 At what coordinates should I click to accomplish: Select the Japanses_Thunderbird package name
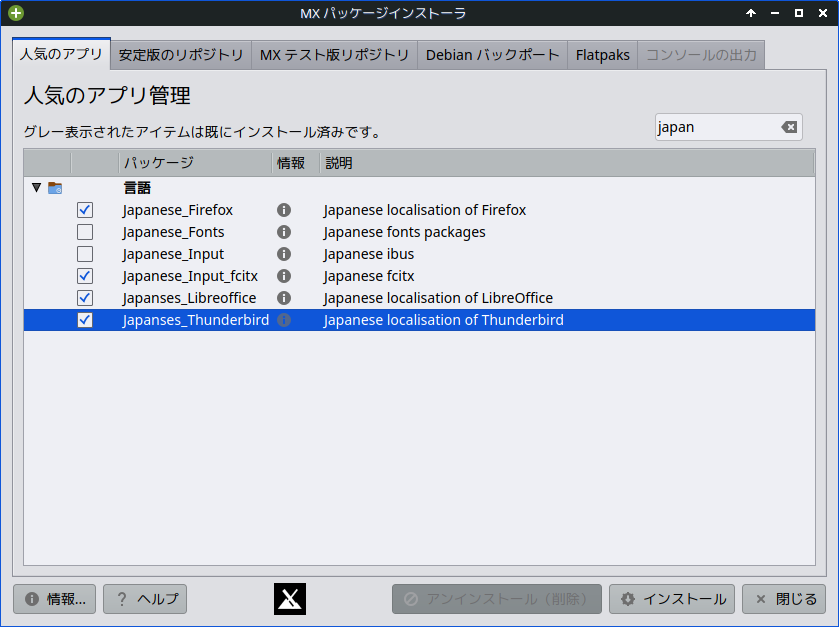[196, 320]
